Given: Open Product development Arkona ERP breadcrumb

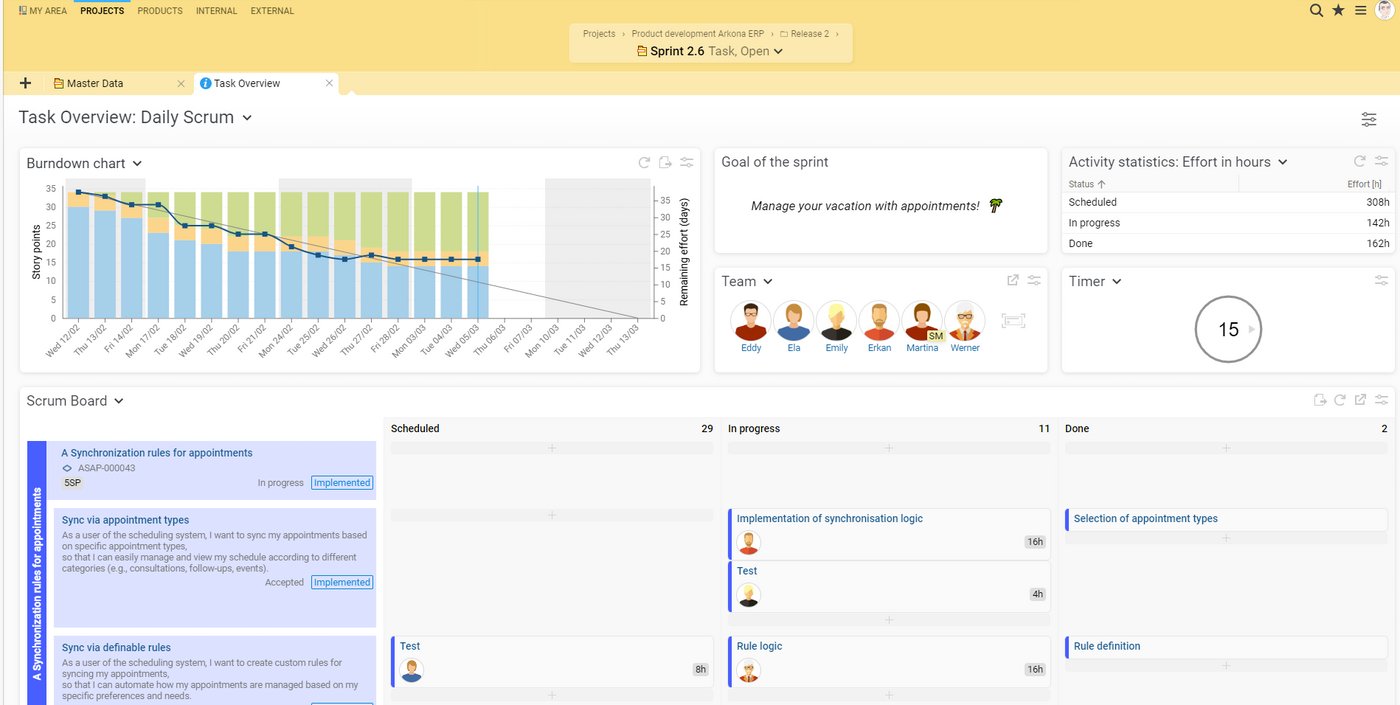Looking at the screenshot, I should 698,34.
